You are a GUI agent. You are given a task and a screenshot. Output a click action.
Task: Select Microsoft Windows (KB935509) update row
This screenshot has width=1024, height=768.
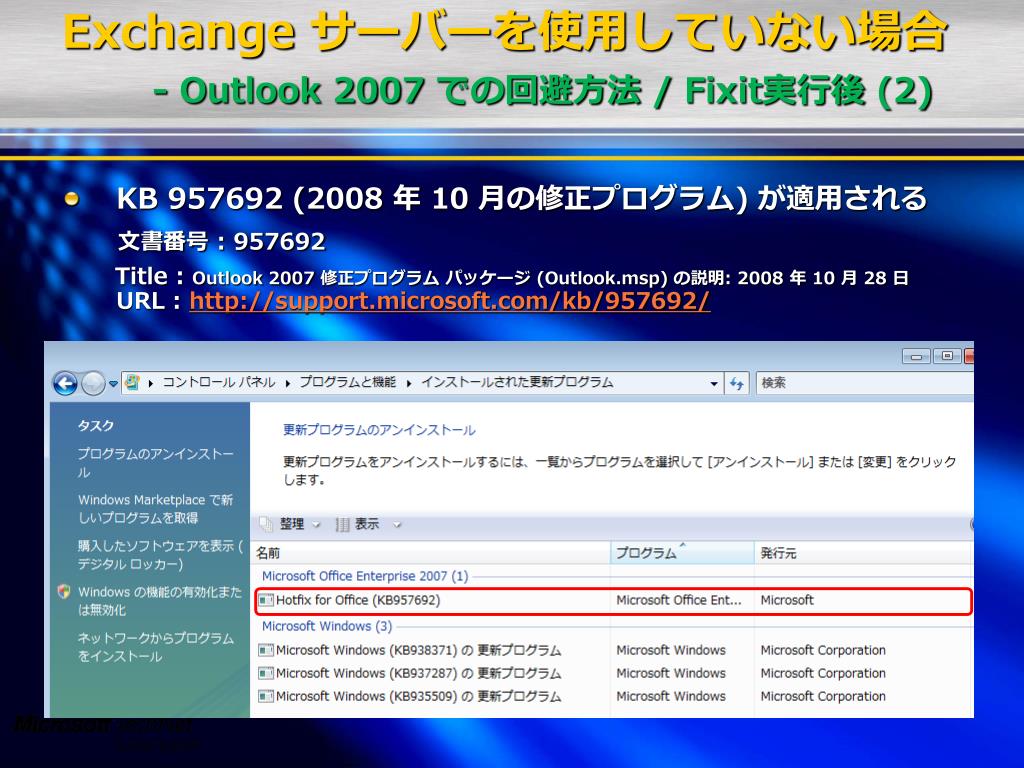pos(613,696)
